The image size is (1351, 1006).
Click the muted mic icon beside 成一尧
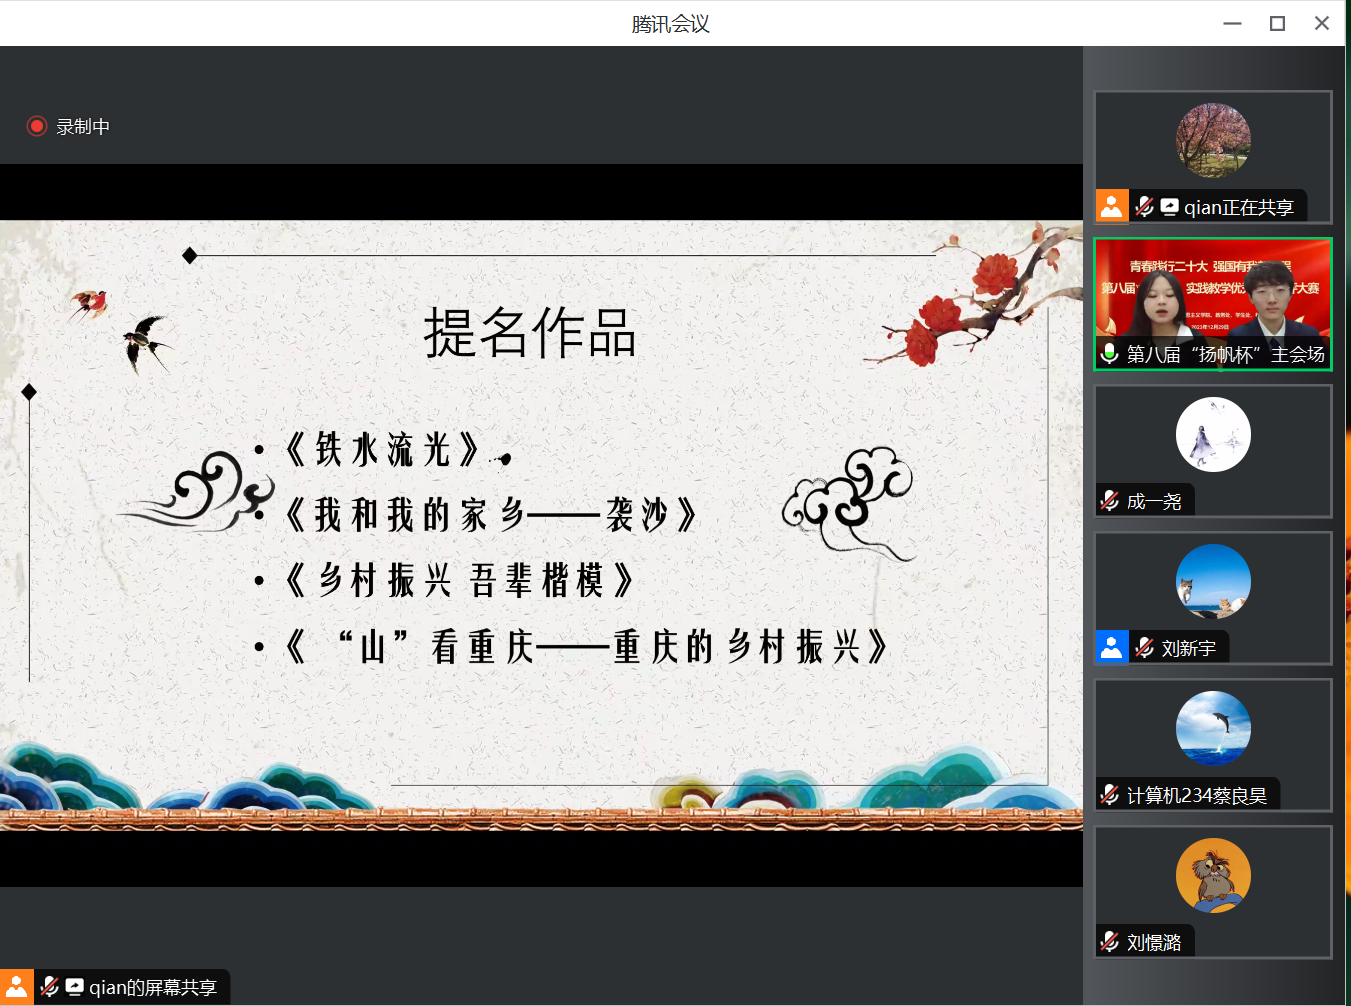1109,500
